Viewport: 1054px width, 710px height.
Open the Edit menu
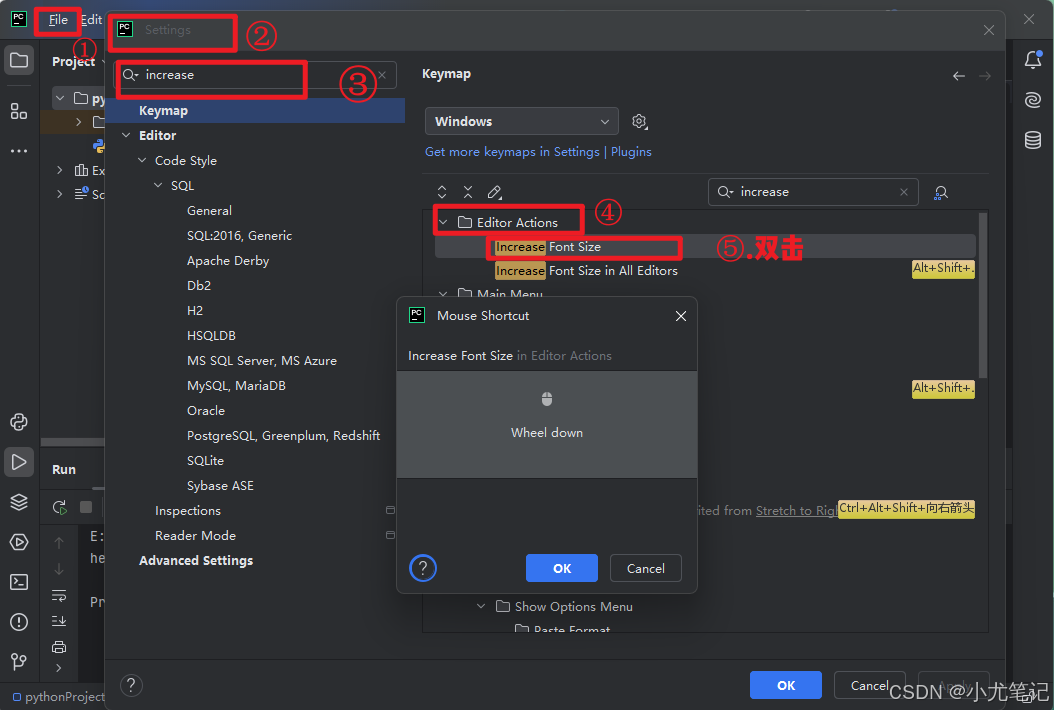pyautogui.click(x=91, y=19)
